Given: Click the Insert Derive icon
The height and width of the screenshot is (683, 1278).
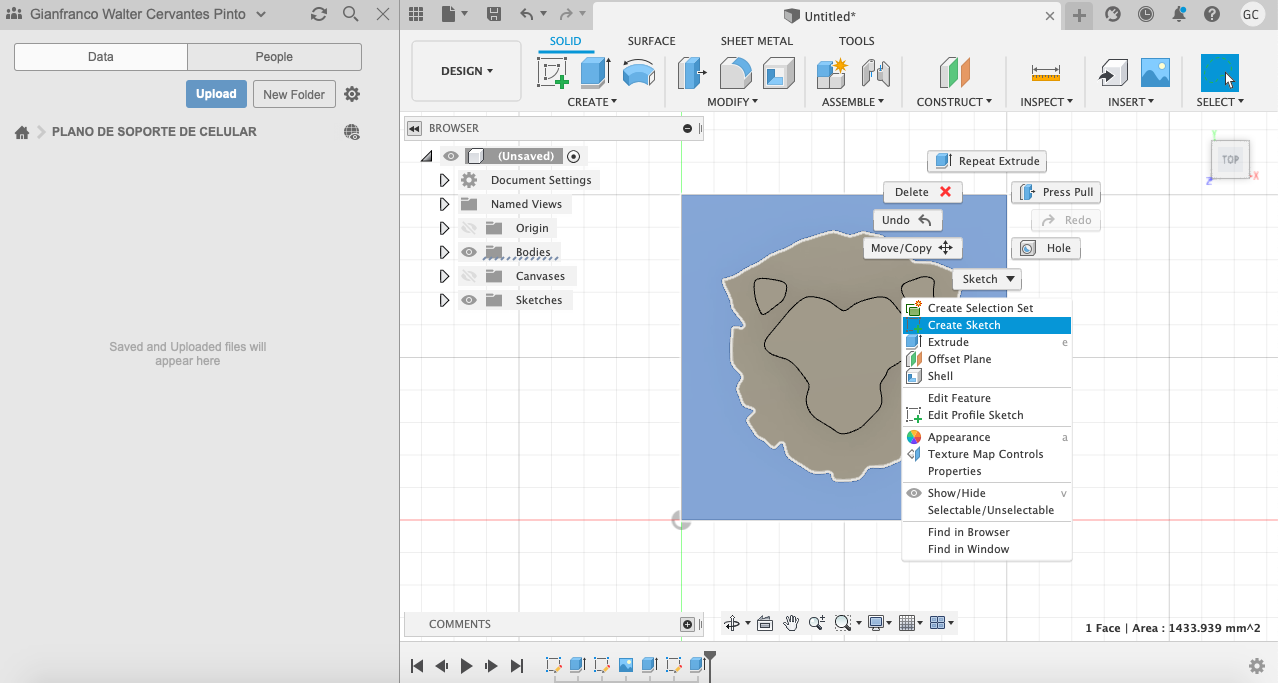Looking at the screenshot, I should [1112, 73].
